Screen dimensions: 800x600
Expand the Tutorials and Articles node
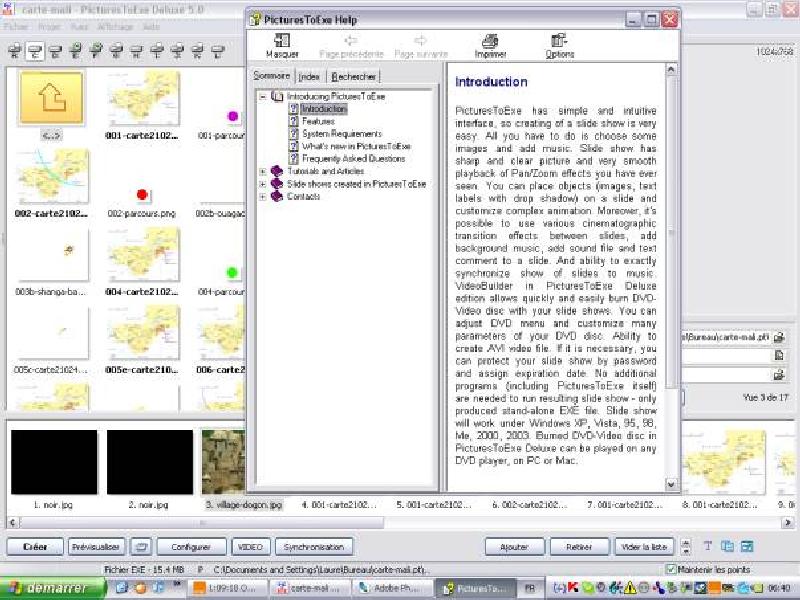coord(263,171)
